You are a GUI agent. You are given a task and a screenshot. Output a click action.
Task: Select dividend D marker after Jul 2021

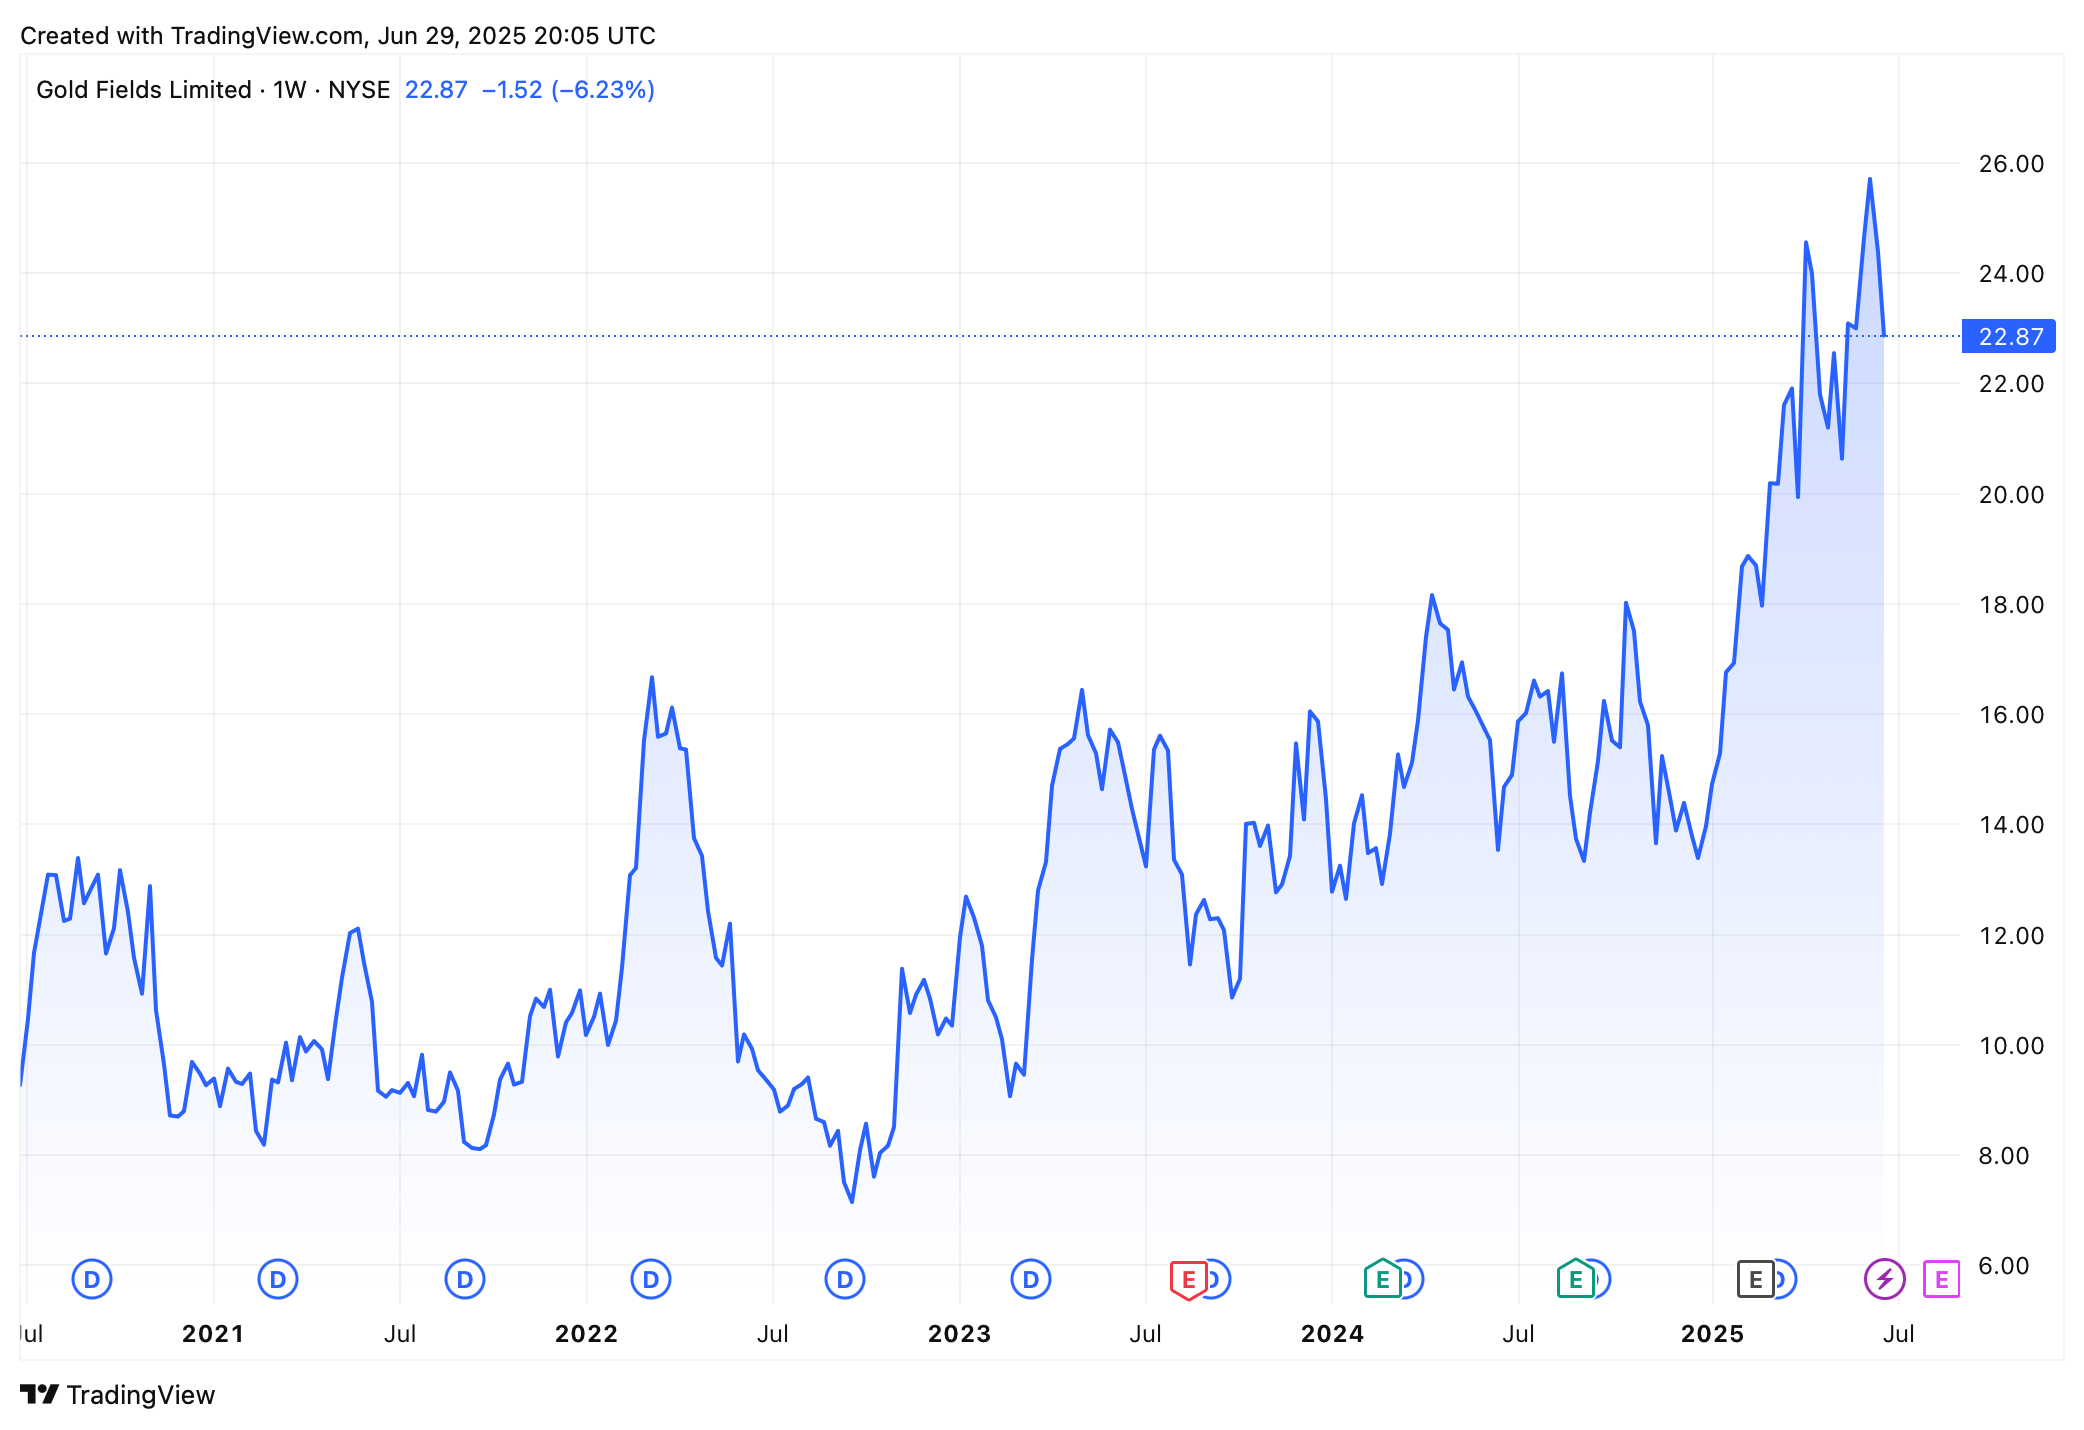(x=465, y=1279)
